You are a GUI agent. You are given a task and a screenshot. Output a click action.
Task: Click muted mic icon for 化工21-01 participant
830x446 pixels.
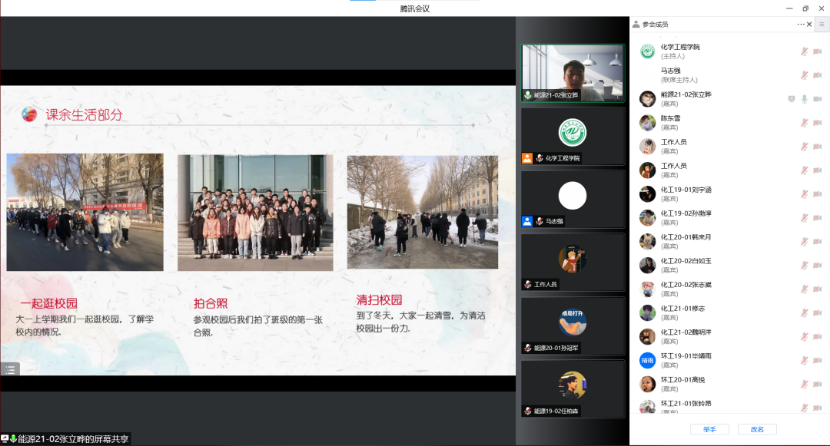(x=804, y=313)
